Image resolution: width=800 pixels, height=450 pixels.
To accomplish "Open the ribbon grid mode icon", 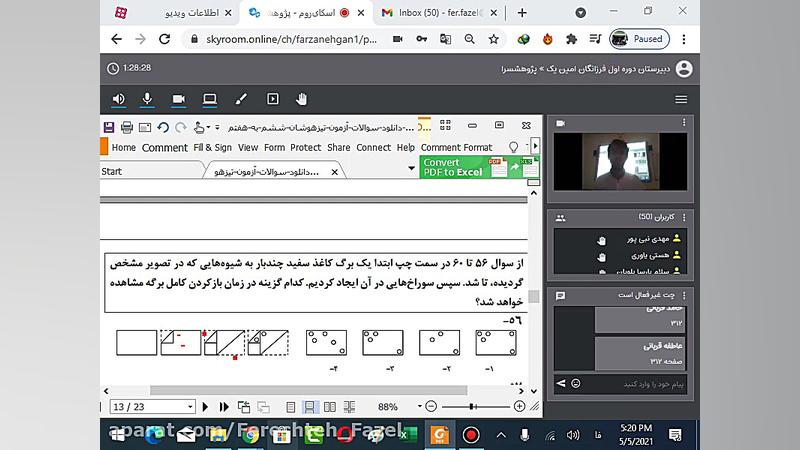I will coord(445,125).
